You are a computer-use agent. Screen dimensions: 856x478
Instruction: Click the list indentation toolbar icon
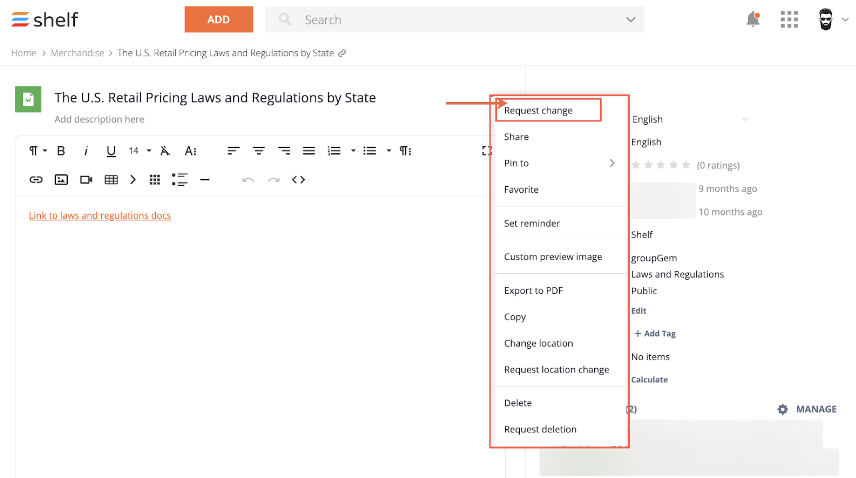(x=180, y=180)
